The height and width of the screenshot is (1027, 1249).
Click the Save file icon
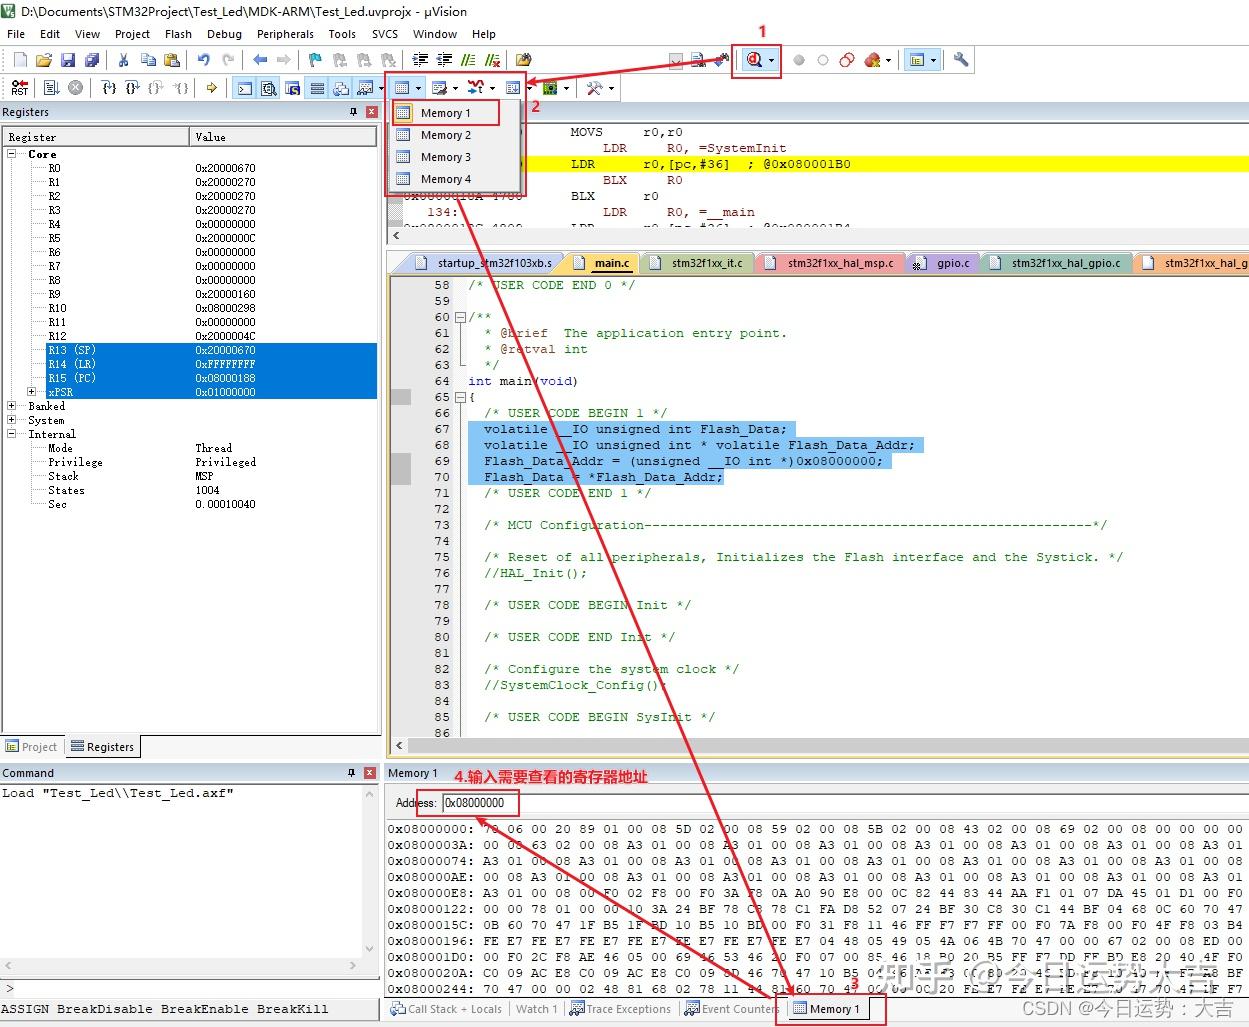[x=68, y=60]
